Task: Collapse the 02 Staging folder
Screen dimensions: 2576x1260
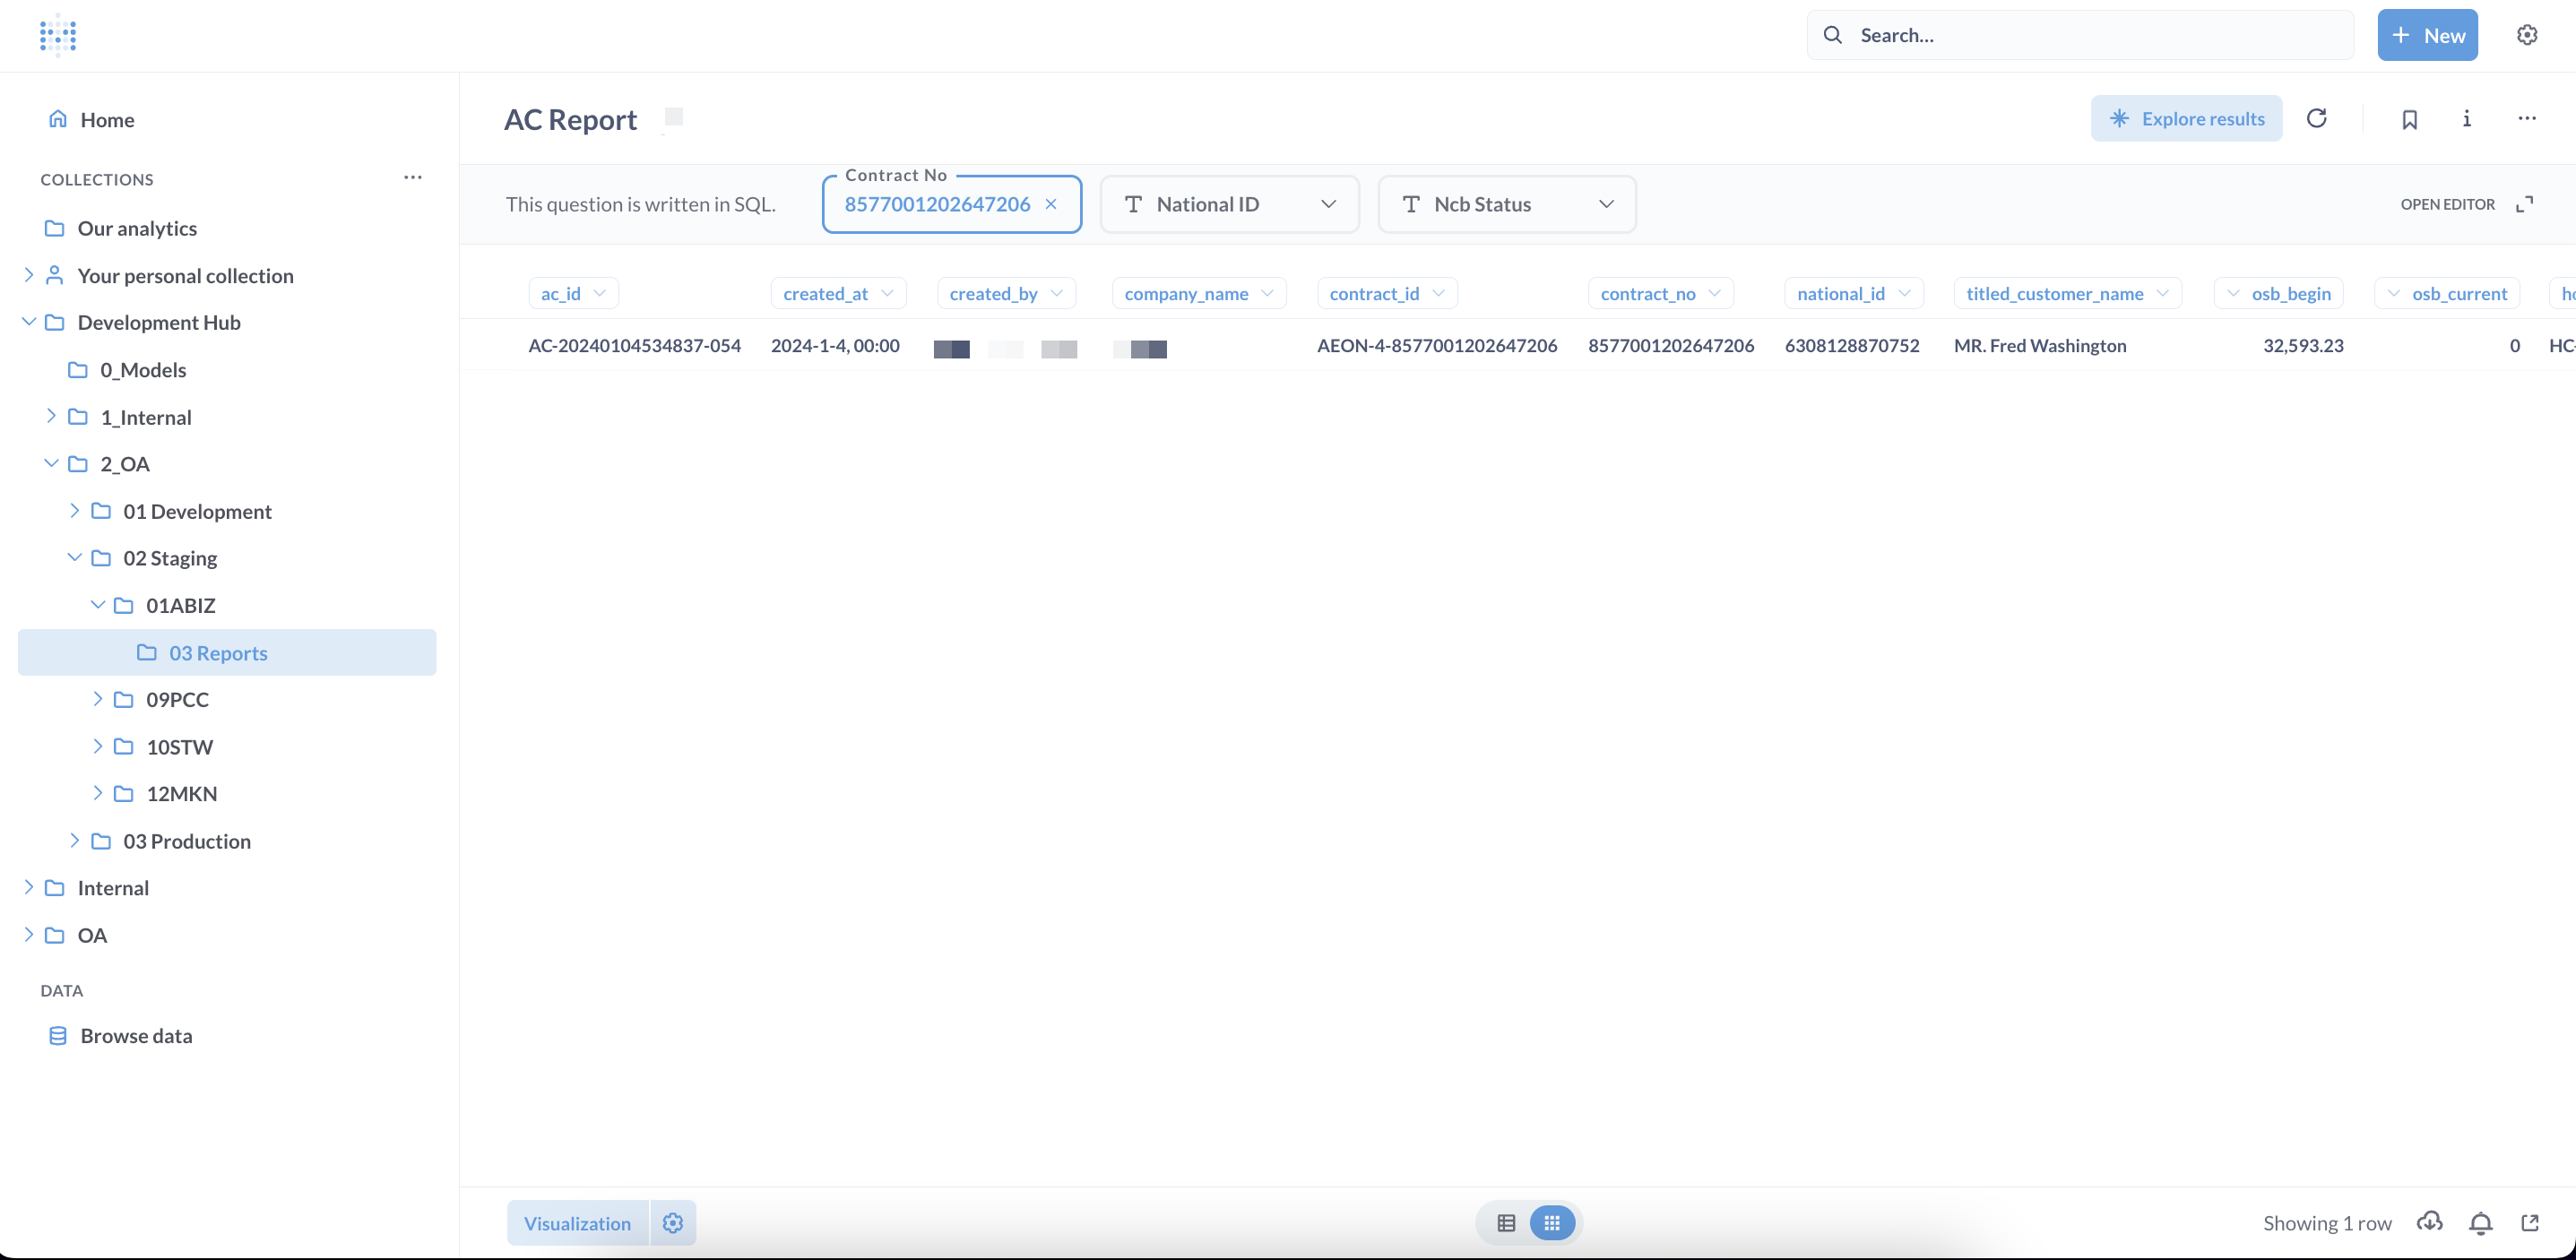Action: [x=75, y=558]
